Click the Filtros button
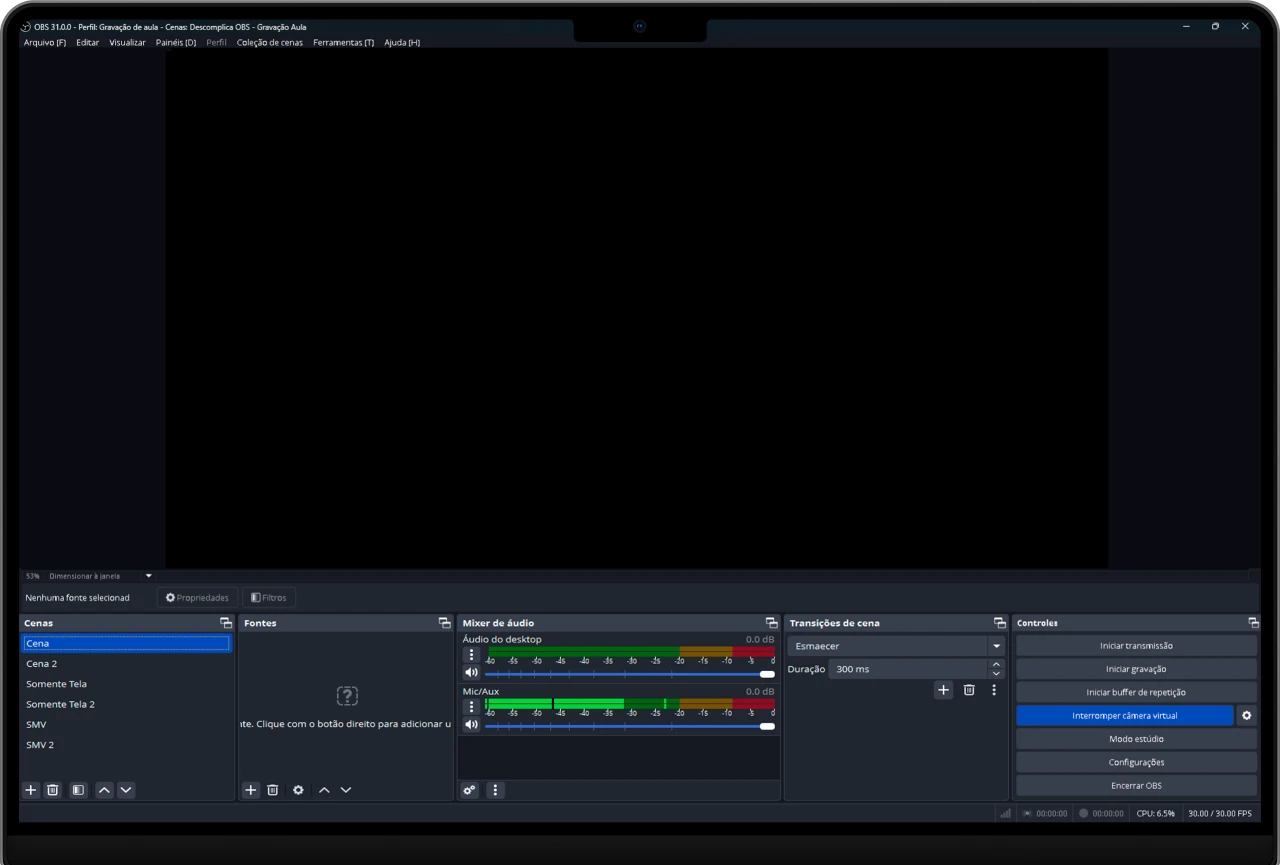1280x865 pixels. pyautogui.click(x=268, y=598)
